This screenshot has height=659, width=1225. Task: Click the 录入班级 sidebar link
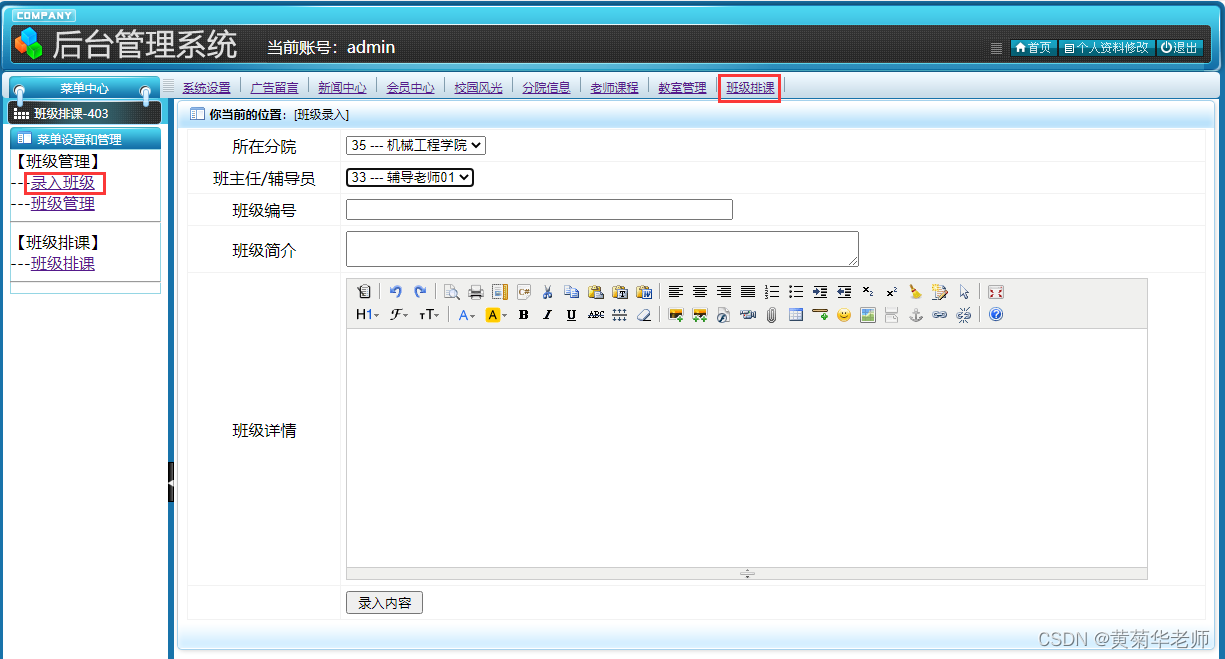[x=63, y=183]
